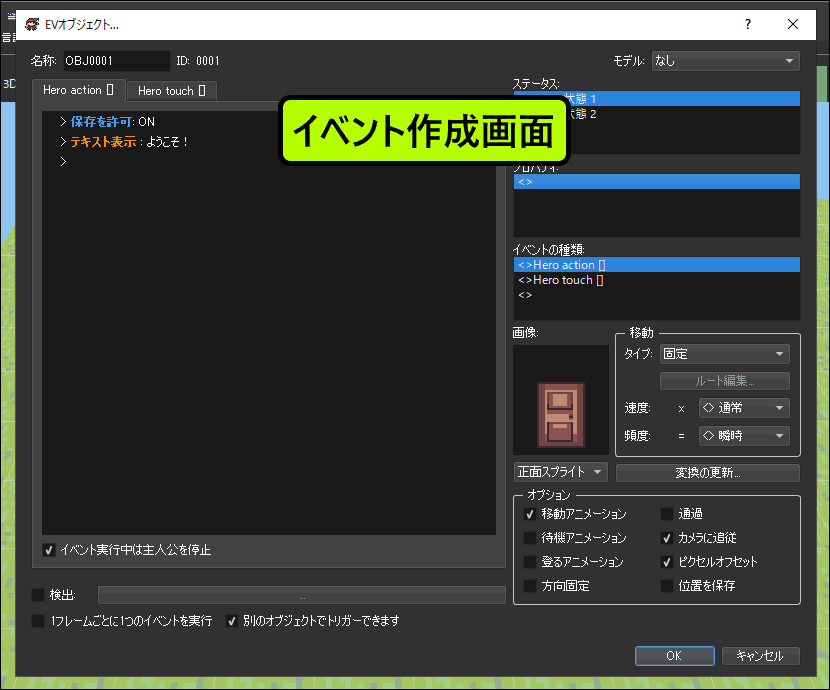Toggle 移動アニメーション checkbox
The image size is (830, 690).
click(530, 514)
